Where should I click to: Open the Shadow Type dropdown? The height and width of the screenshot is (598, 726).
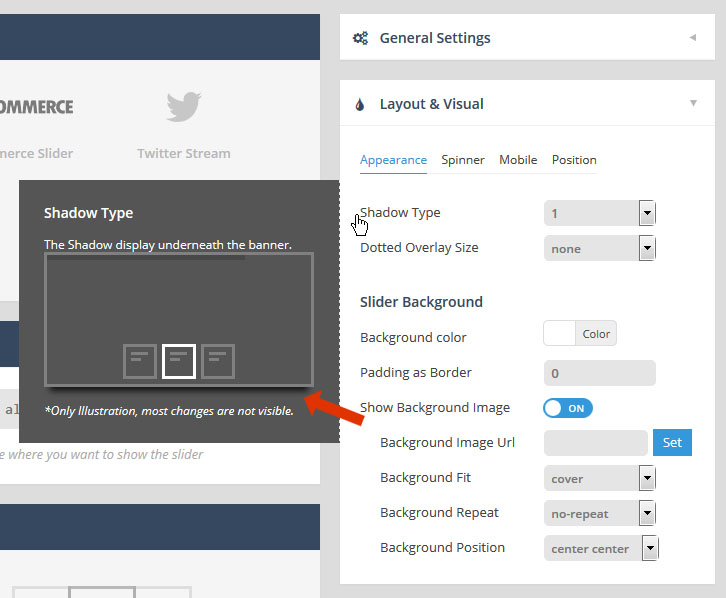[x=599, y=213]
